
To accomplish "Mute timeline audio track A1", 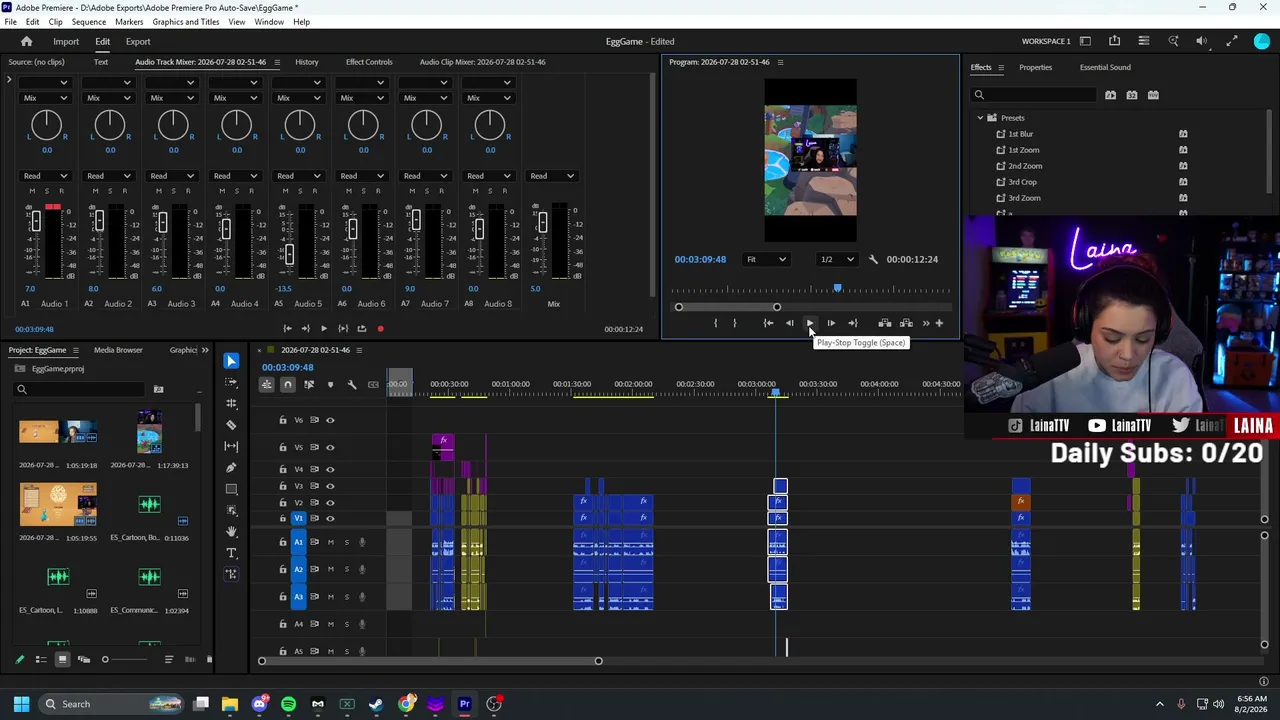I will tap(330, 542).
